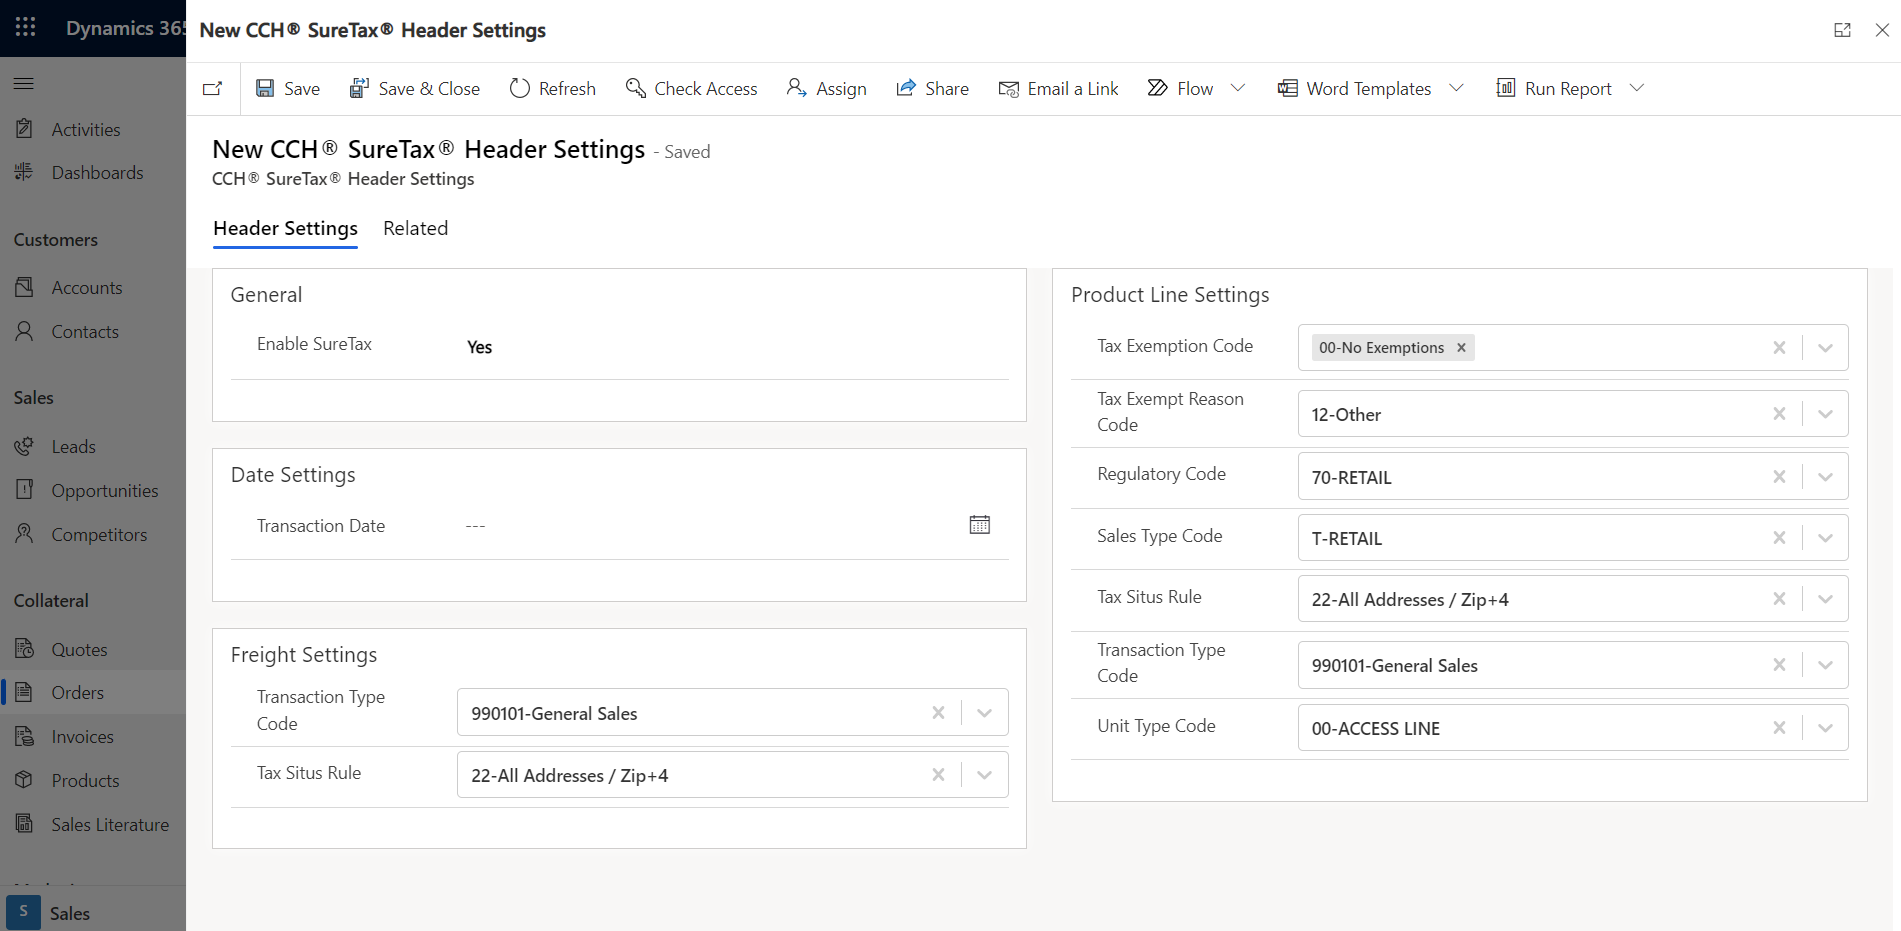Click the Save button label
The height and width of the screenshot is (931, 1901).
click(302, 89)
